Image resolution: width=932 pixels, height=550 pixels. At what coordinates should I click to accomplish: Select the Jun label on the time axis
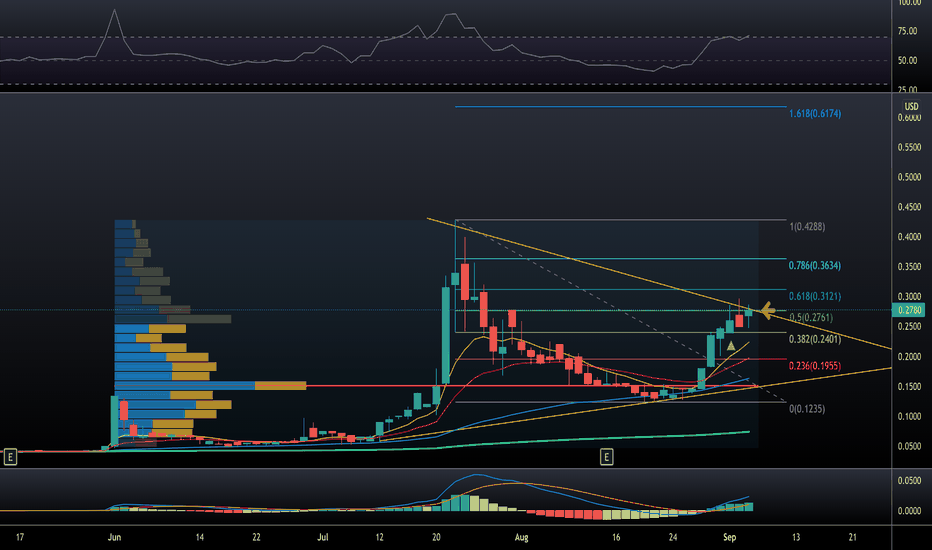pyautogui.click(x=115, y=538)
